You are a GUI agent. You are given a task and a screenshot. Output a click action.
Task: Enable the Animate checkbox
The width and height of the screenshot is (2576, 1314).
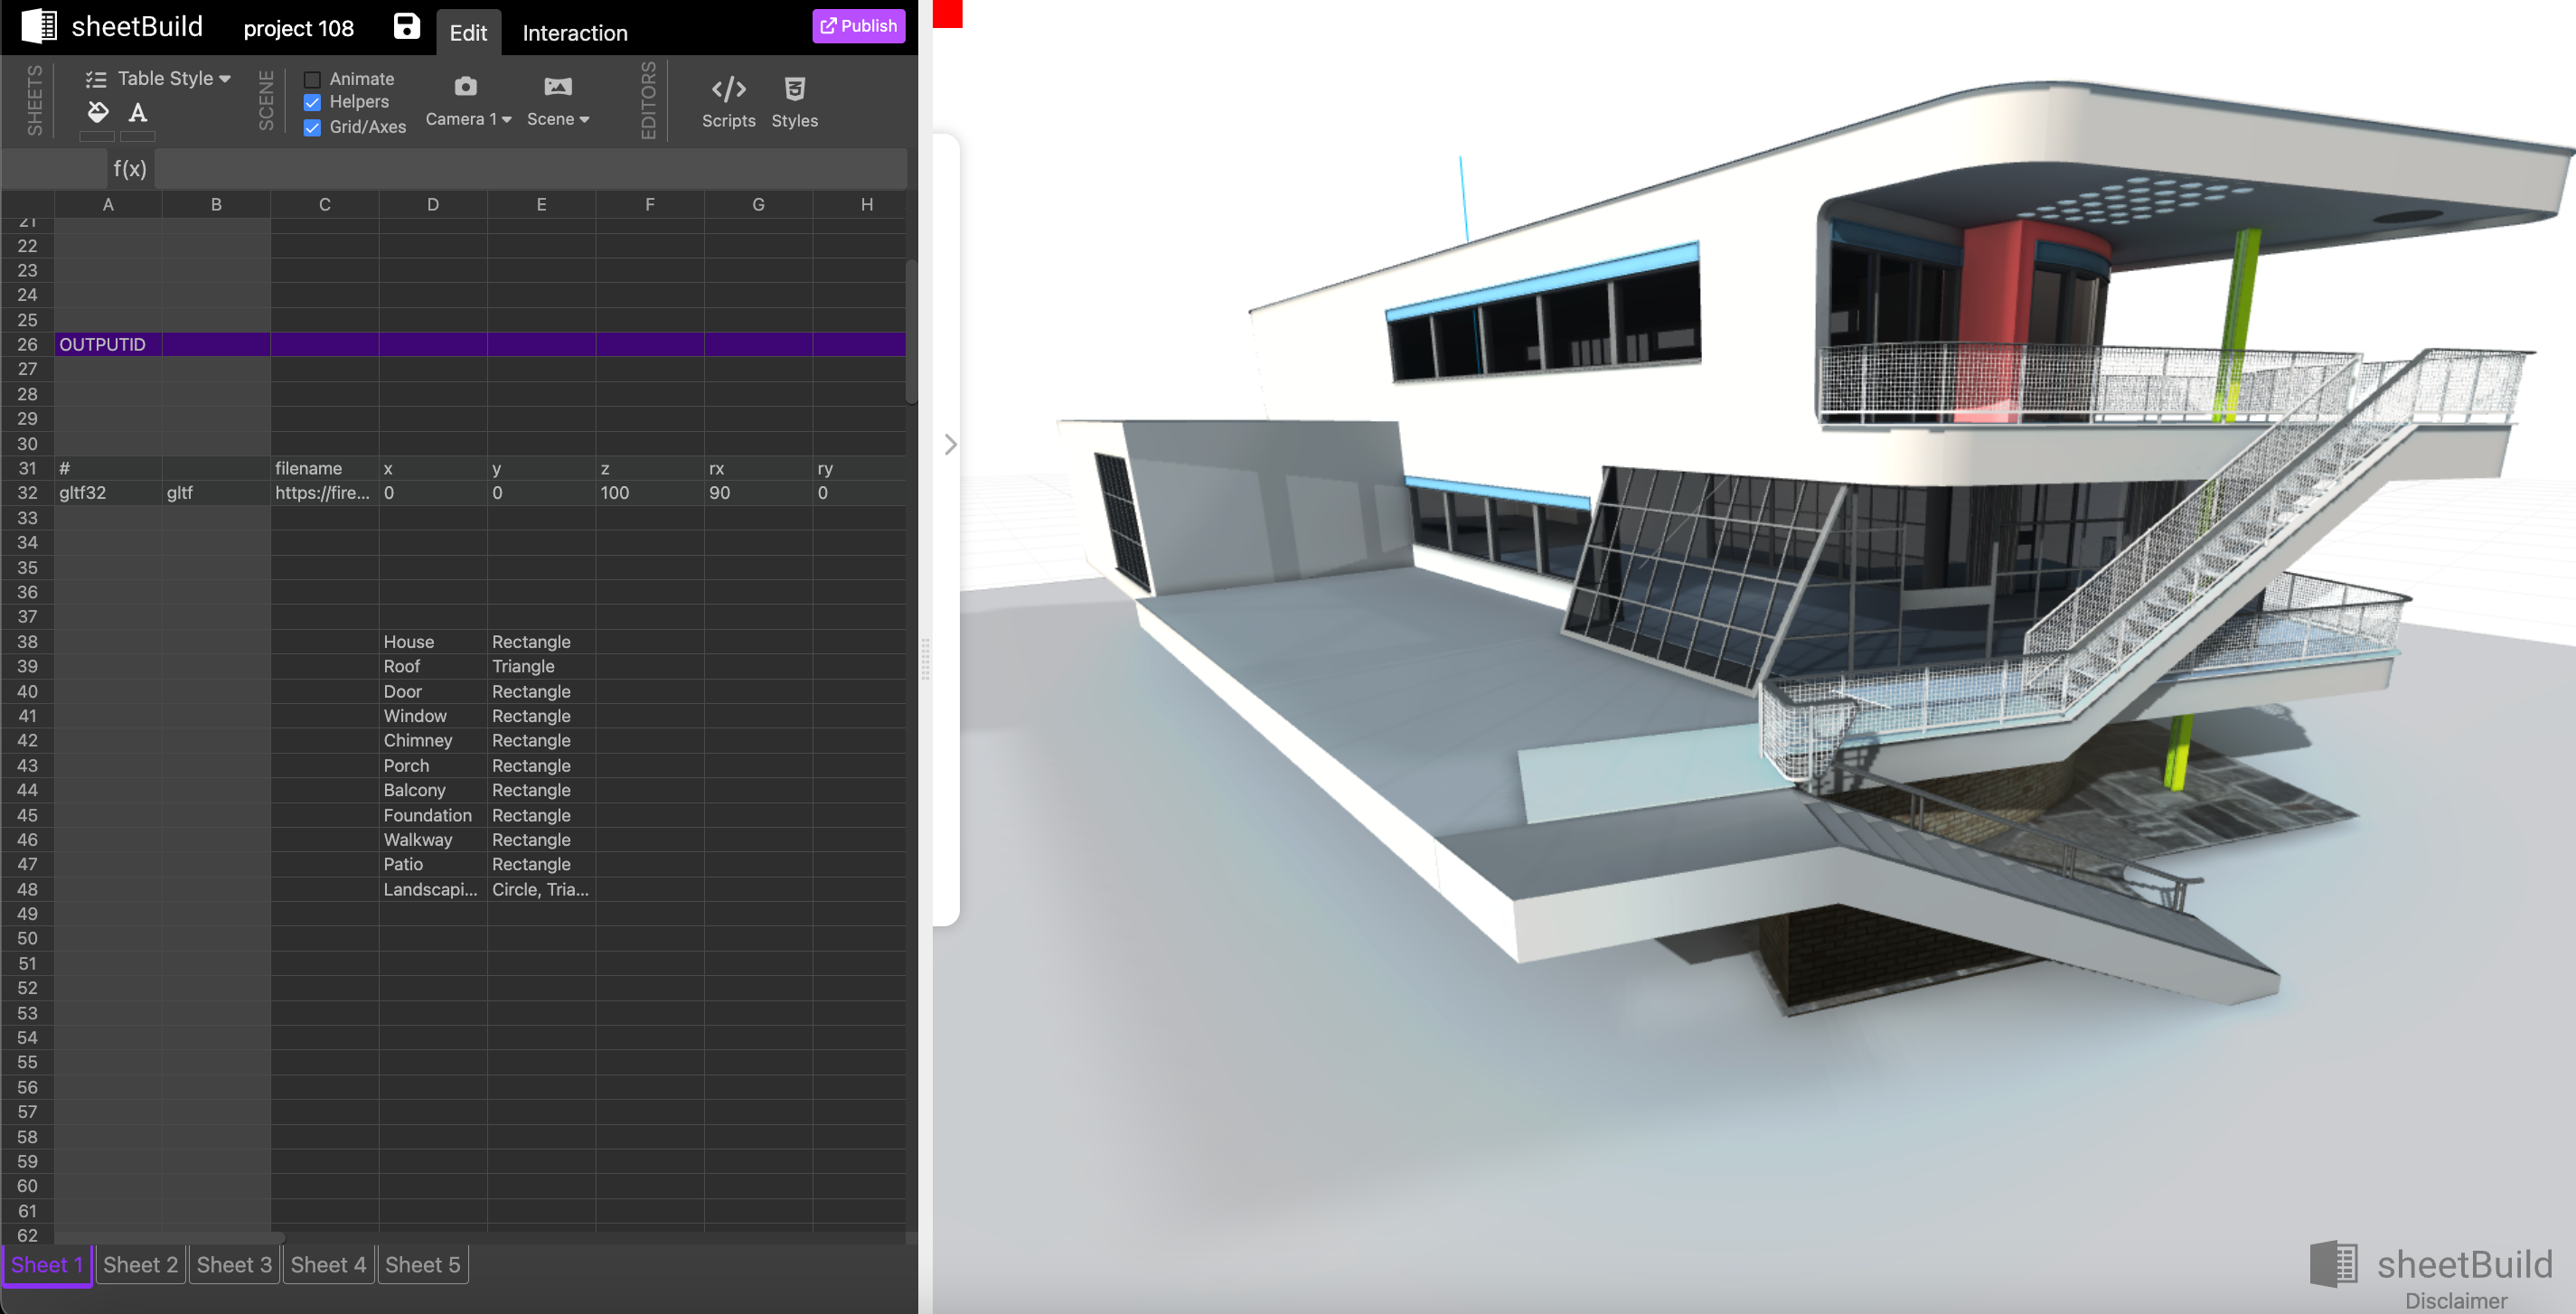(312, 79)
